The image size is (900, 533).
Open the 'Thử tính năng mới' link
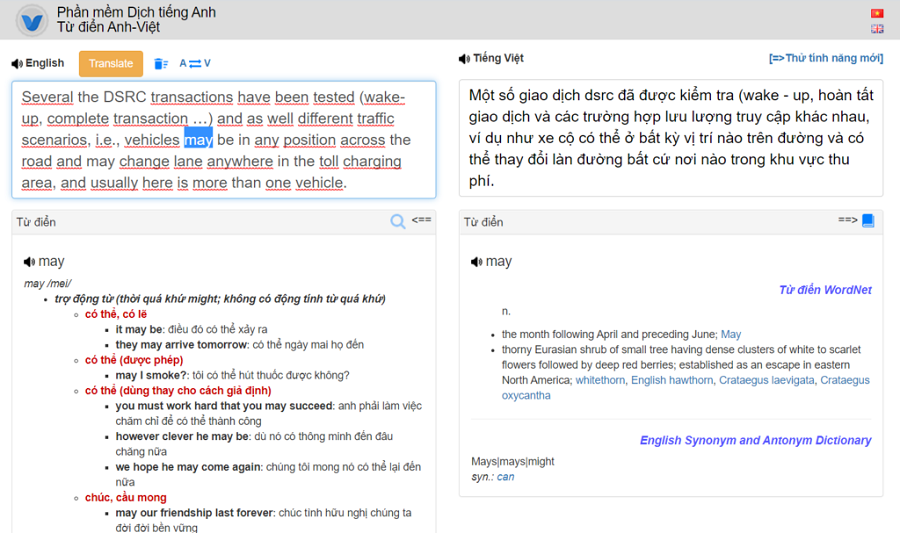825,59
